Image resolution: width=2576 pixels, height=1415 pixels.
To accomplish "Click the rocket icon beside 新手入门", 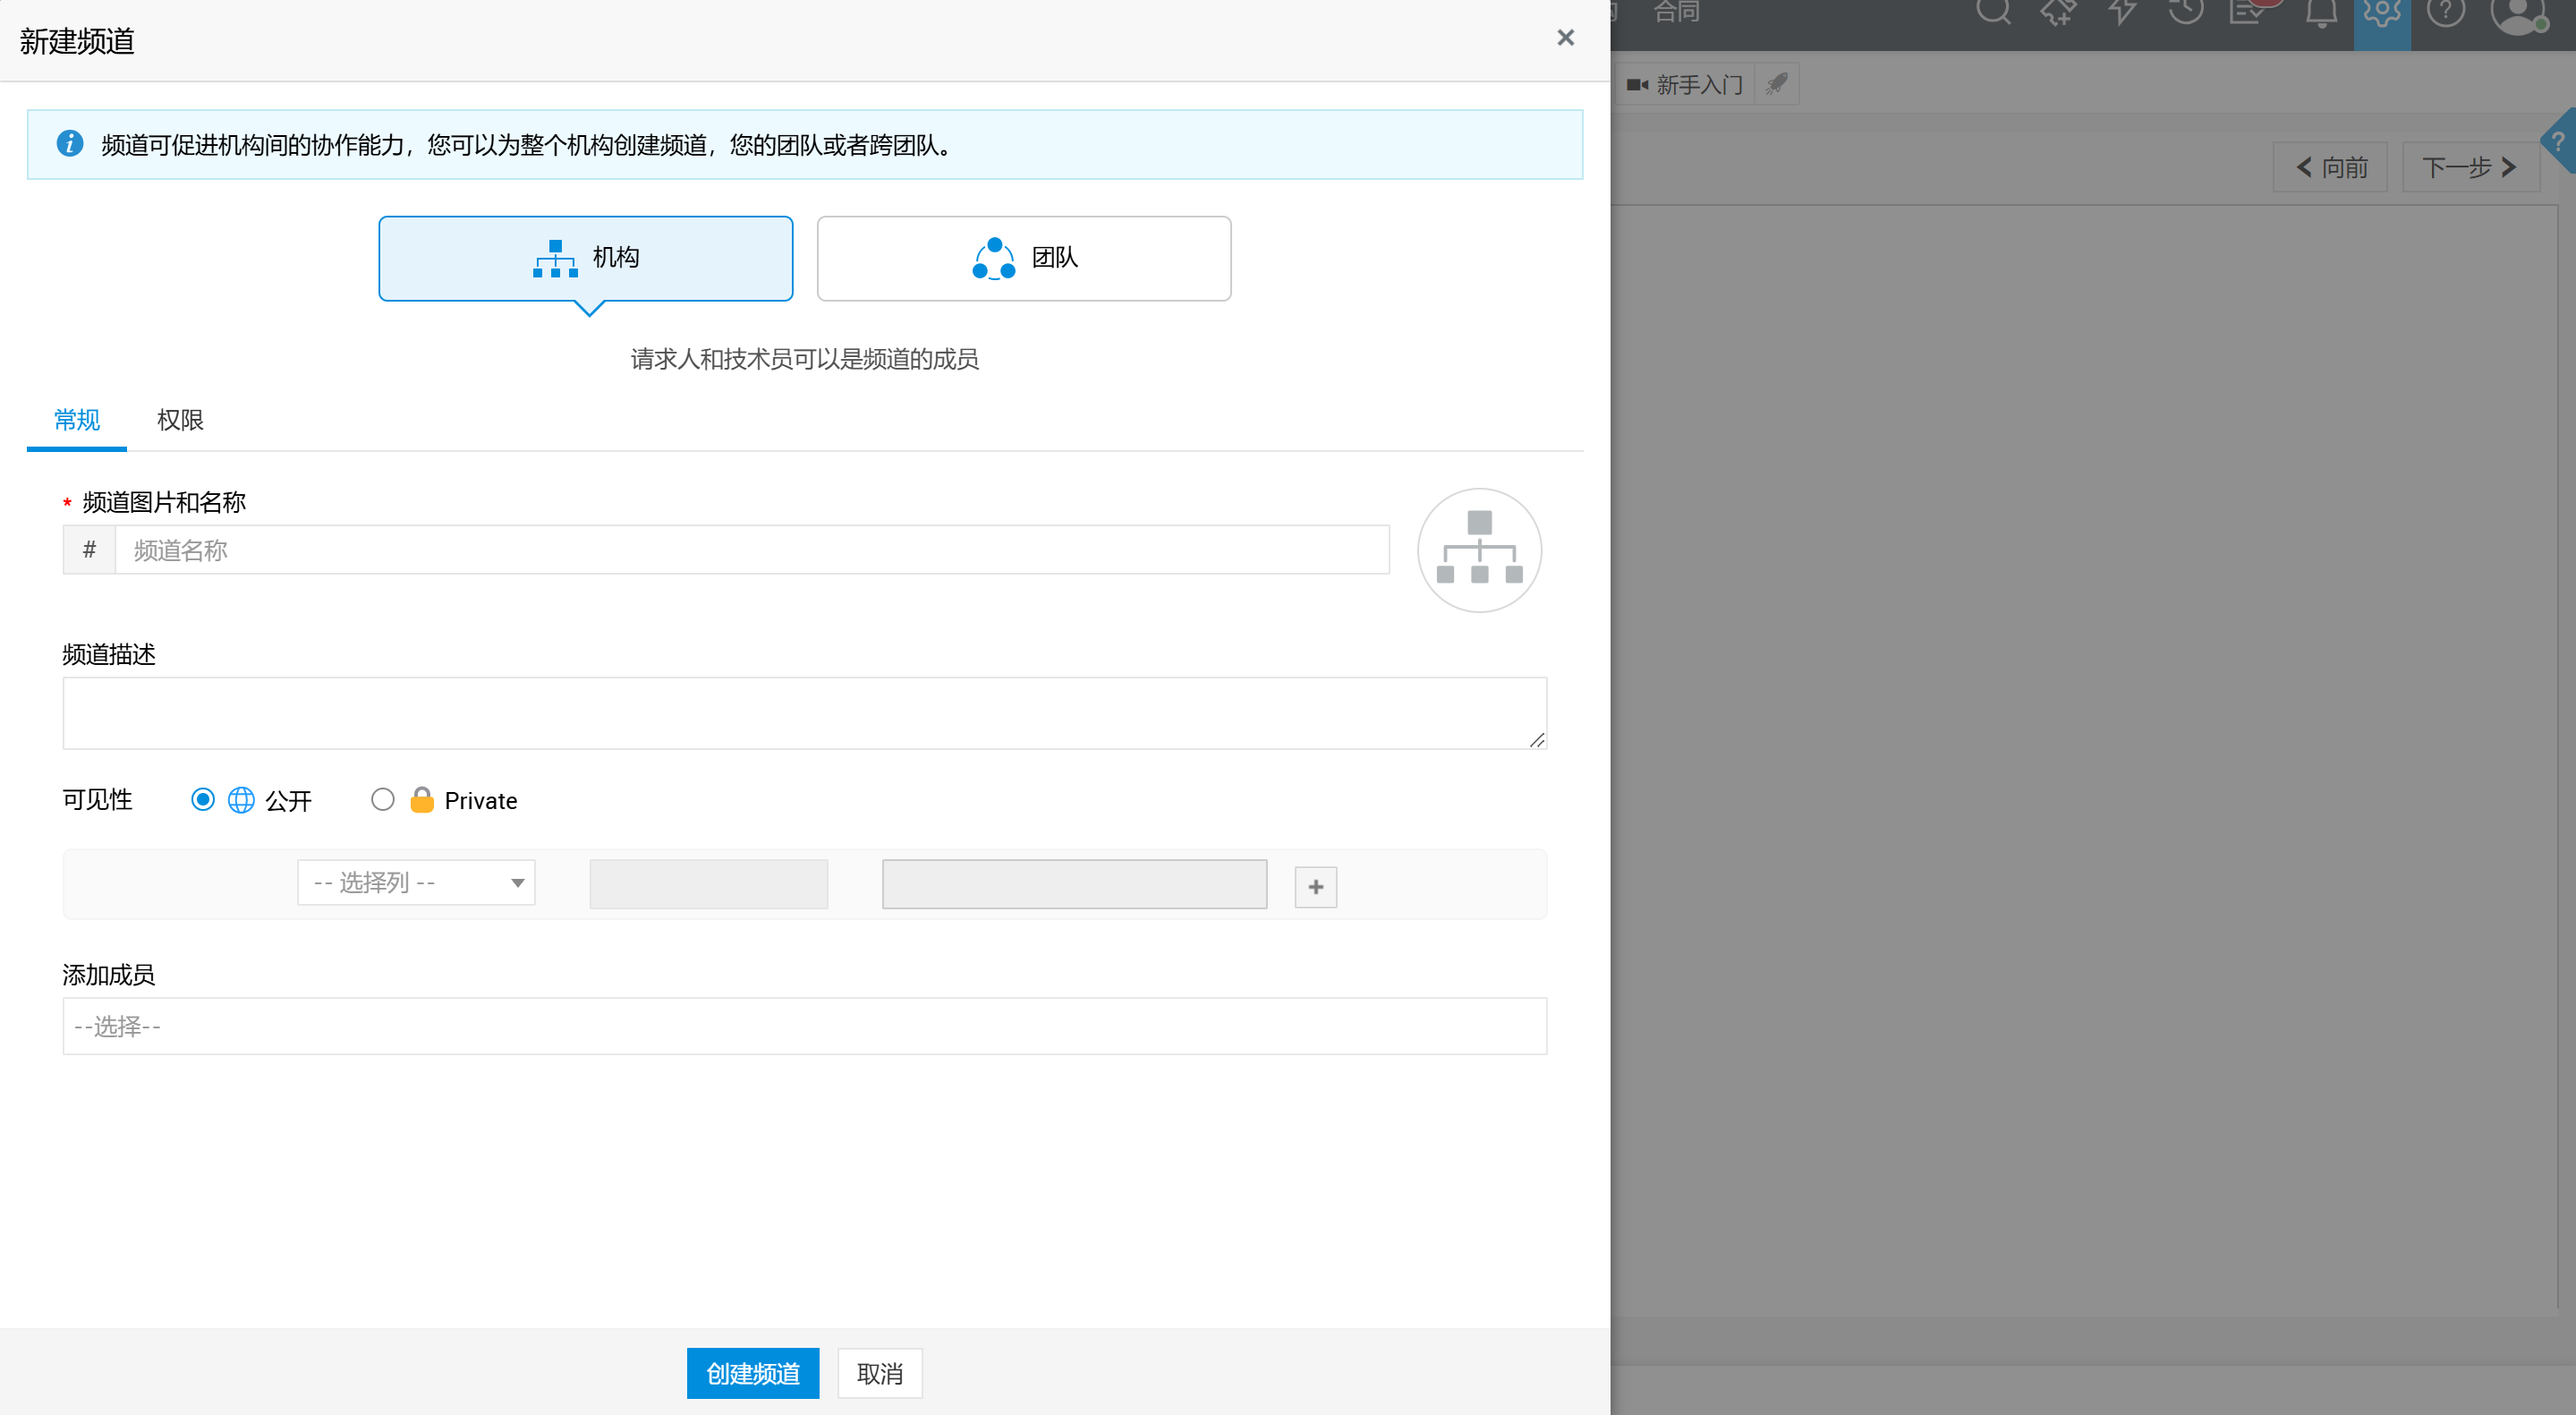I will (x=1776, y=84).
